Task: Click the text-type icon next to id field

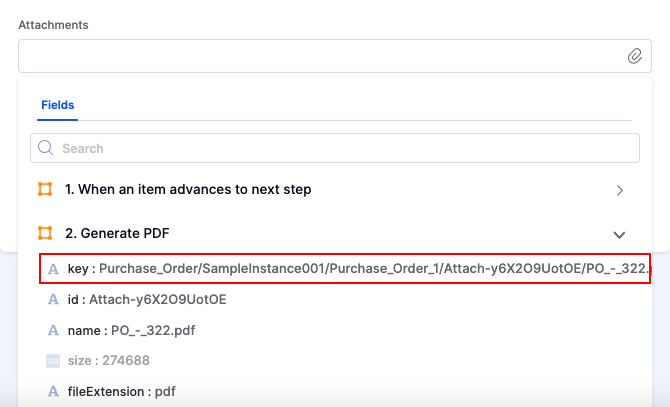Action: 53,299
